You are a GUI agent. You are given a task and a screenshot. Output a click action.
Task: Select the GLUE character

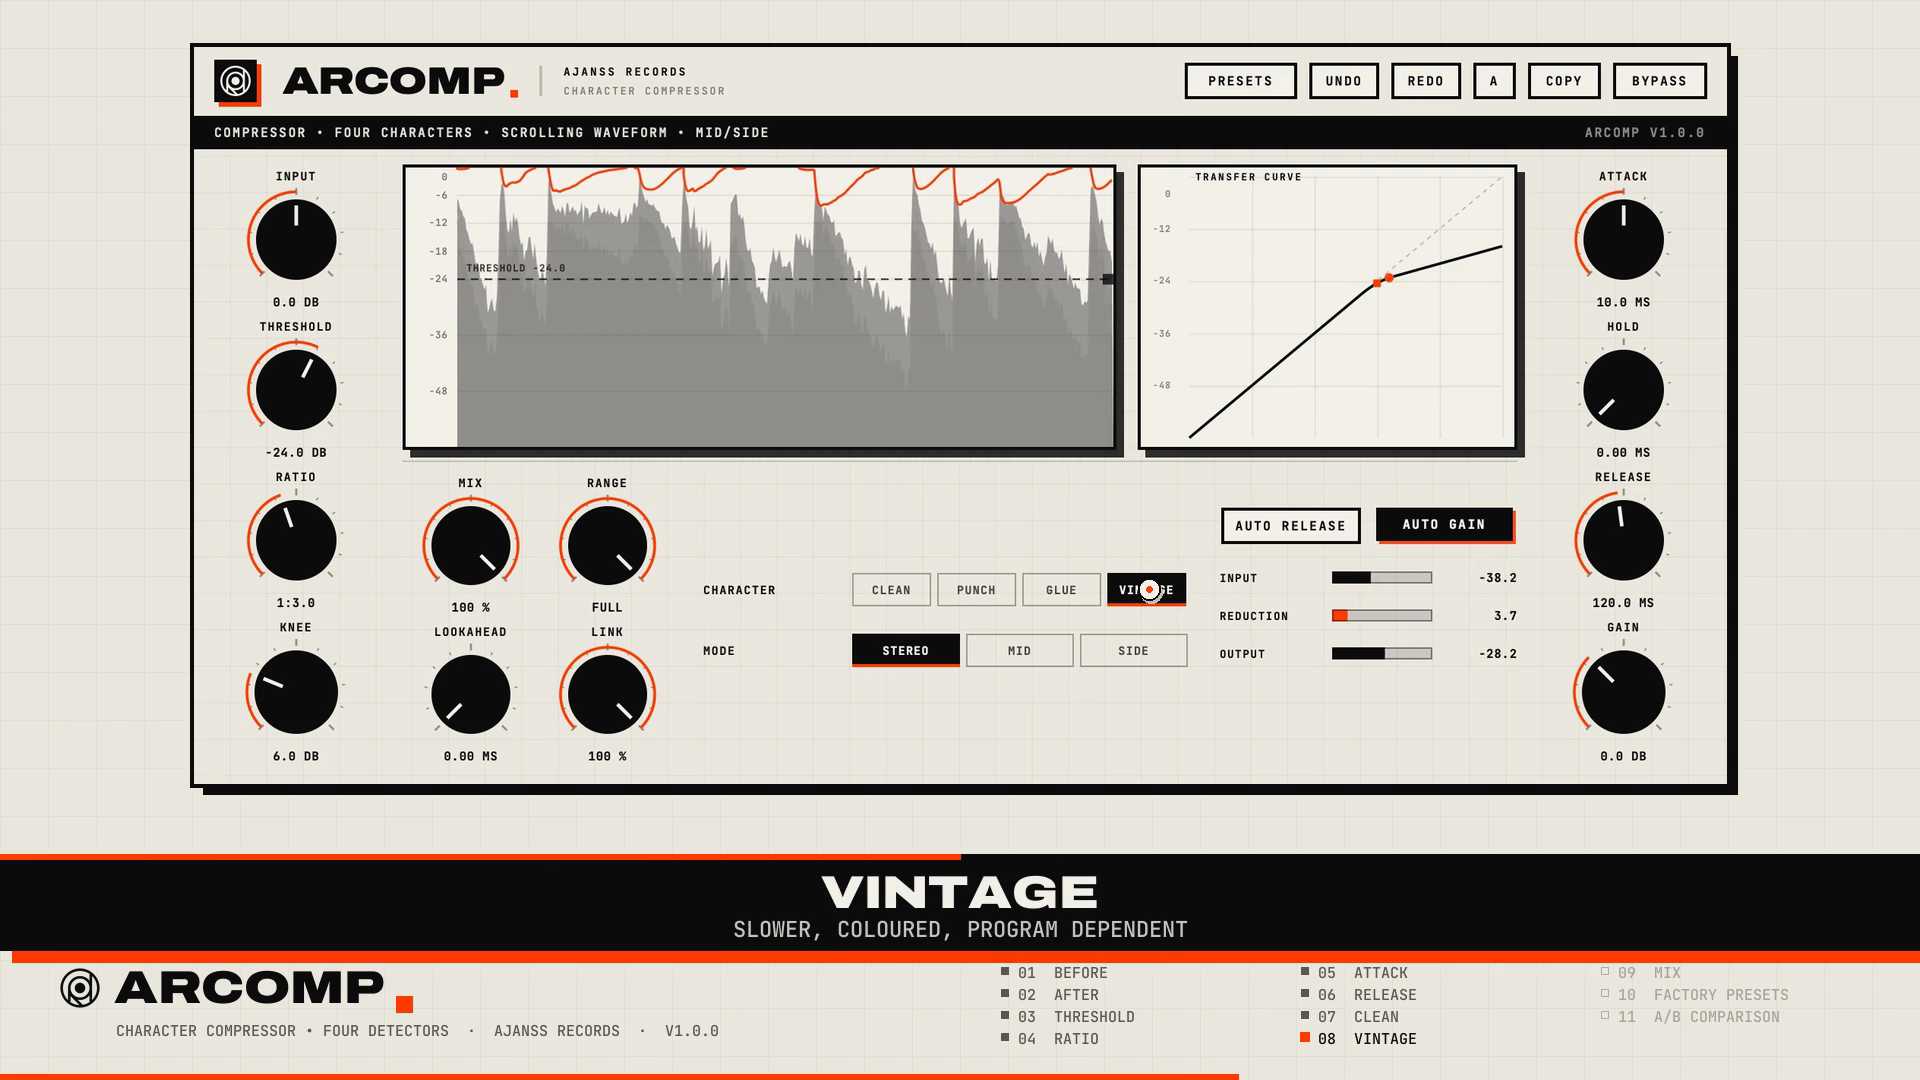pyautogui.click(x=1061, y=590)
